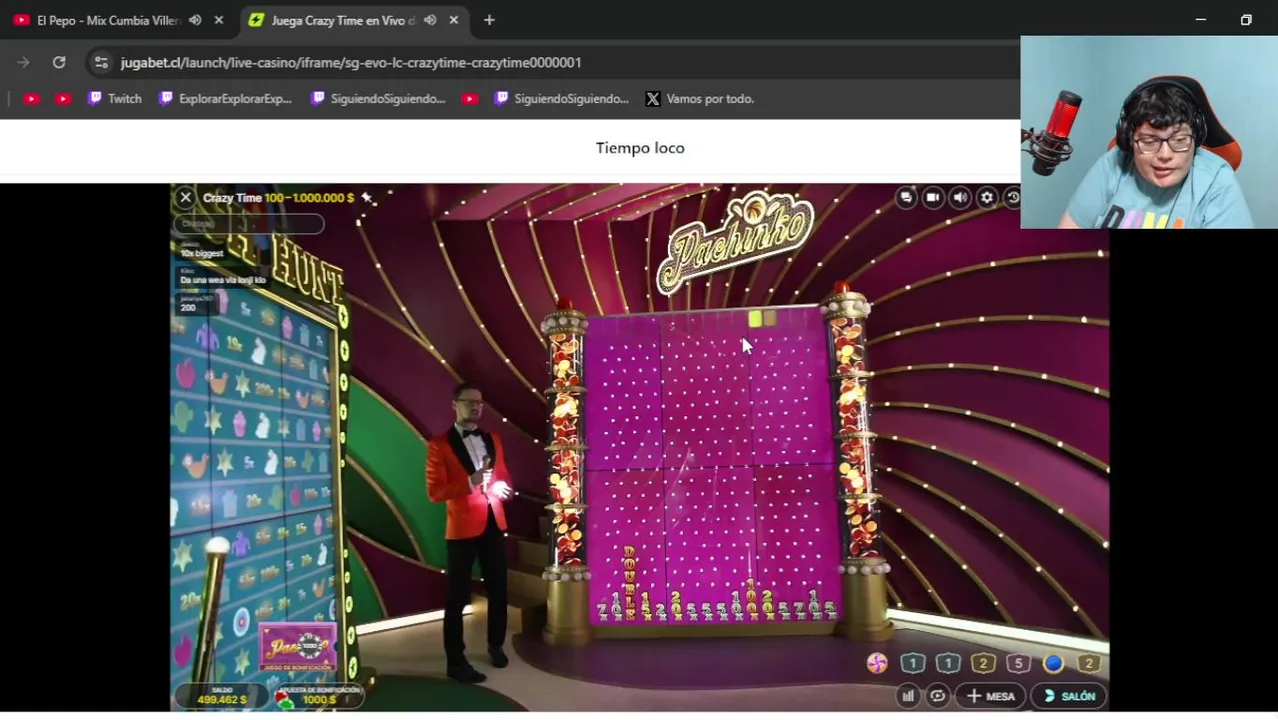This screenshot has width=1278, height=720.
Task: Click the Pachinko candy result icon
Action: point(877,663)
